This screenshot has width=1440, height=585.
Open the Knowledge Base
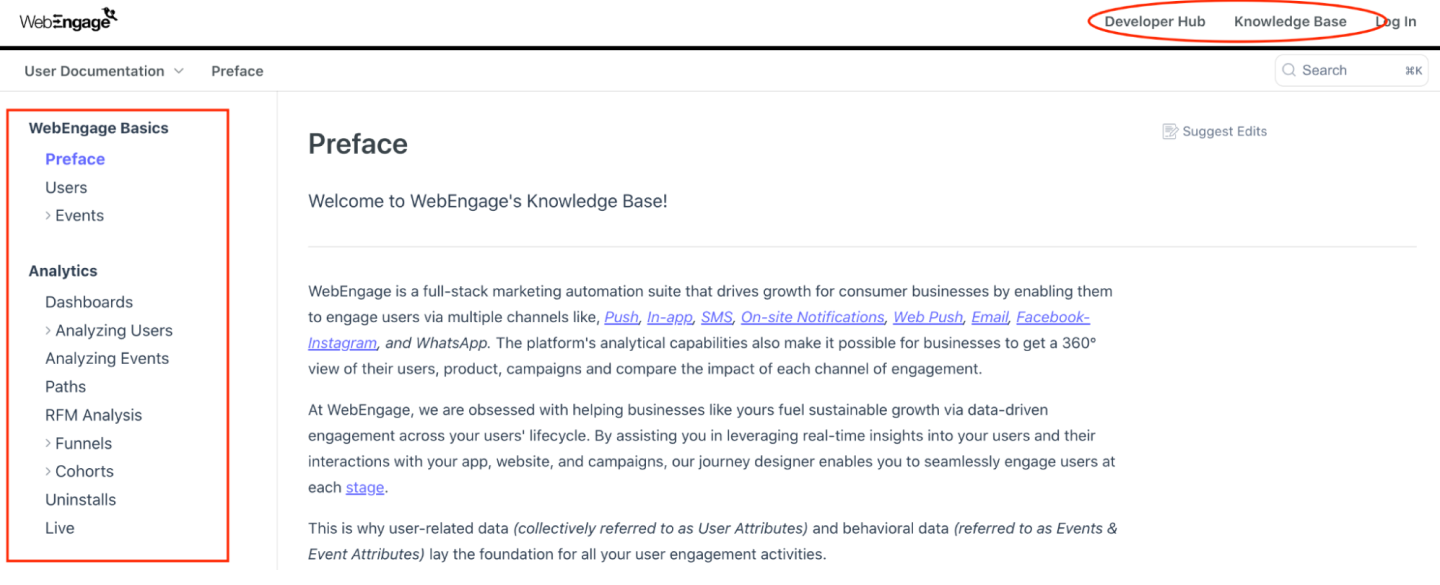pos(1290,21)
